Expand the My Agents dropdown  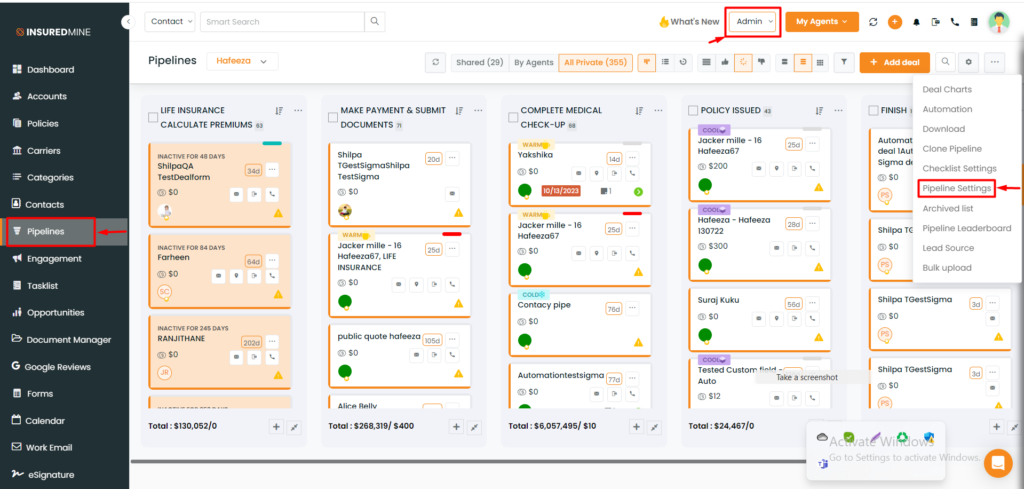click(822, 22)
